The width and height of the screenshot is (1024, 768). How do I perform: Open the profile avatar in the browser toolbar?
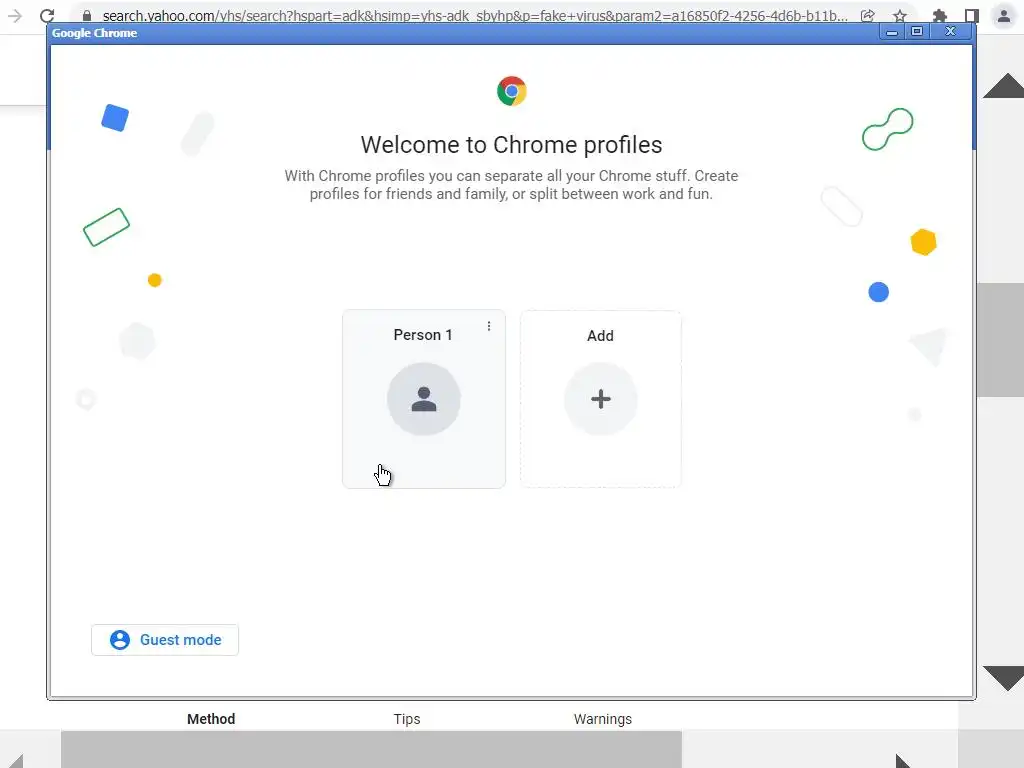click(1004, 16)
